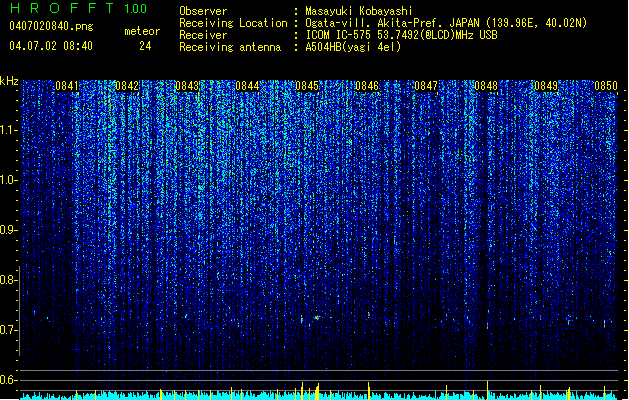Click the Receiving Location label
This screenshot has height=400, width=629.
[x=233, y=23]
